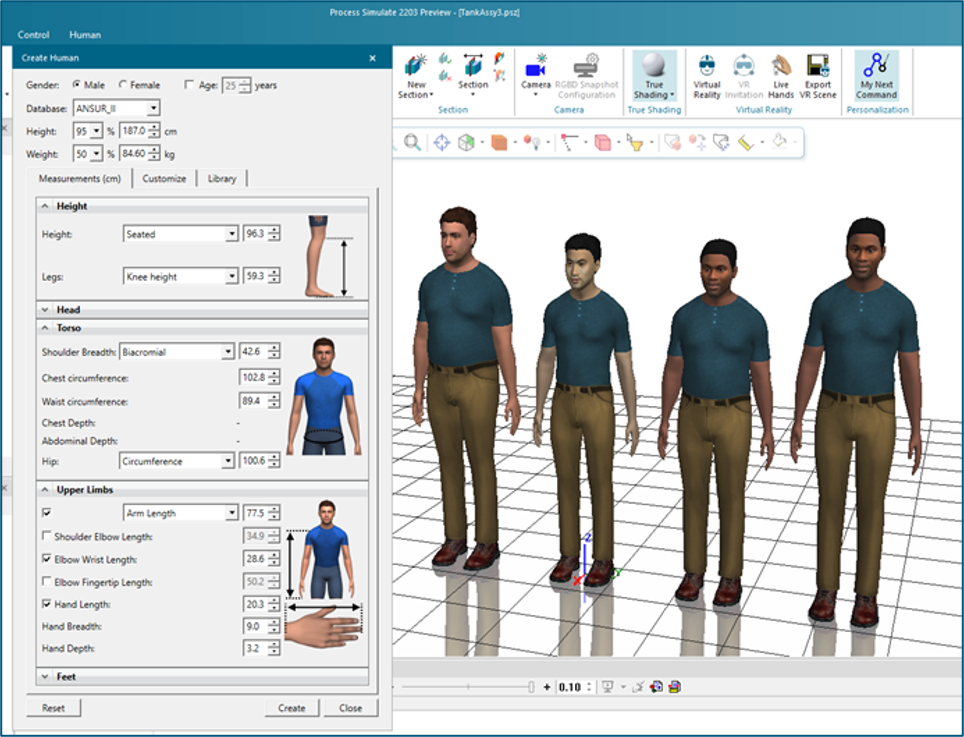Enable the Age checkbox

[x=191, y=86]
